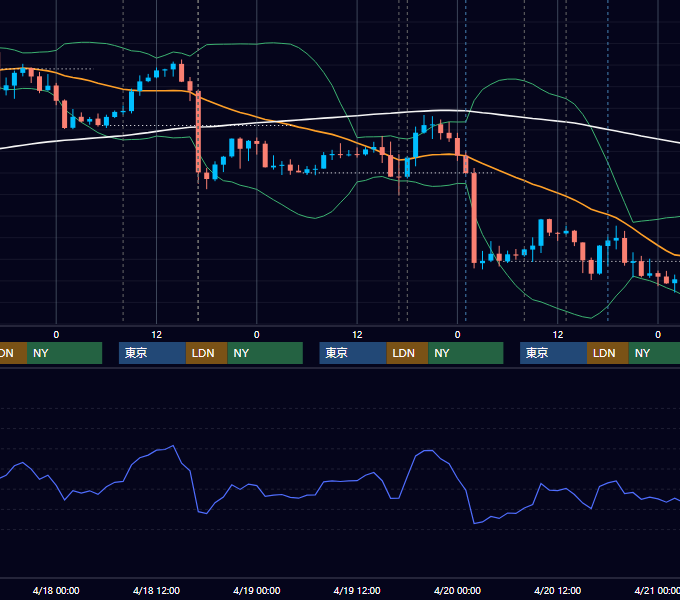Click the 4/19 00:00 time axis label
This screenshot has height=600, width=680.
coord(257,590)
